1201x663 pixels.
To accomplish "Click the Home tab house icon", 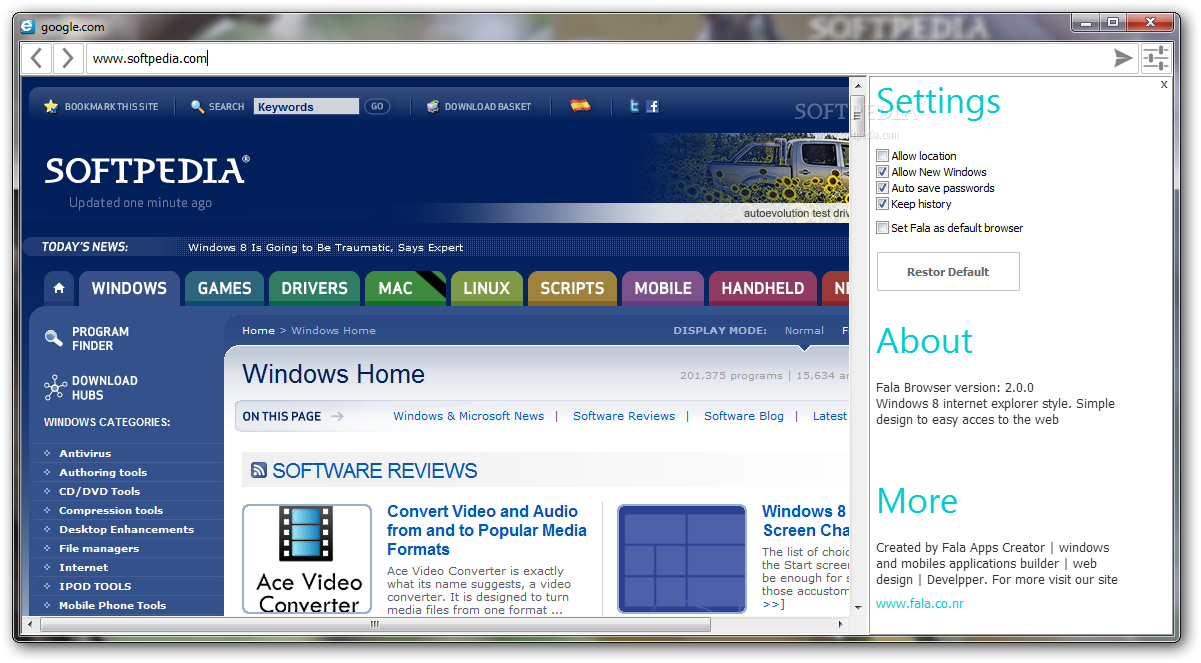I will pos(59,288).
